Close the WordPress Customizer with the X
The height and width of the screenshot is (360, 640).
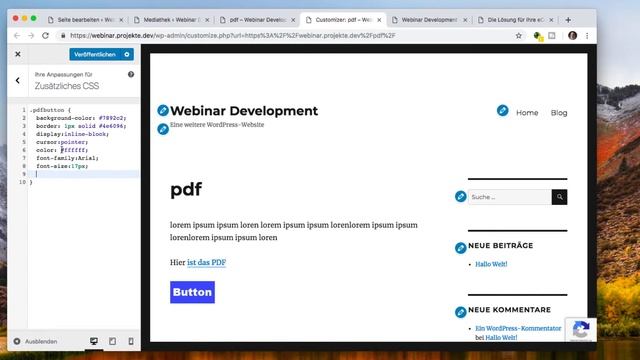tap(18, 54)
